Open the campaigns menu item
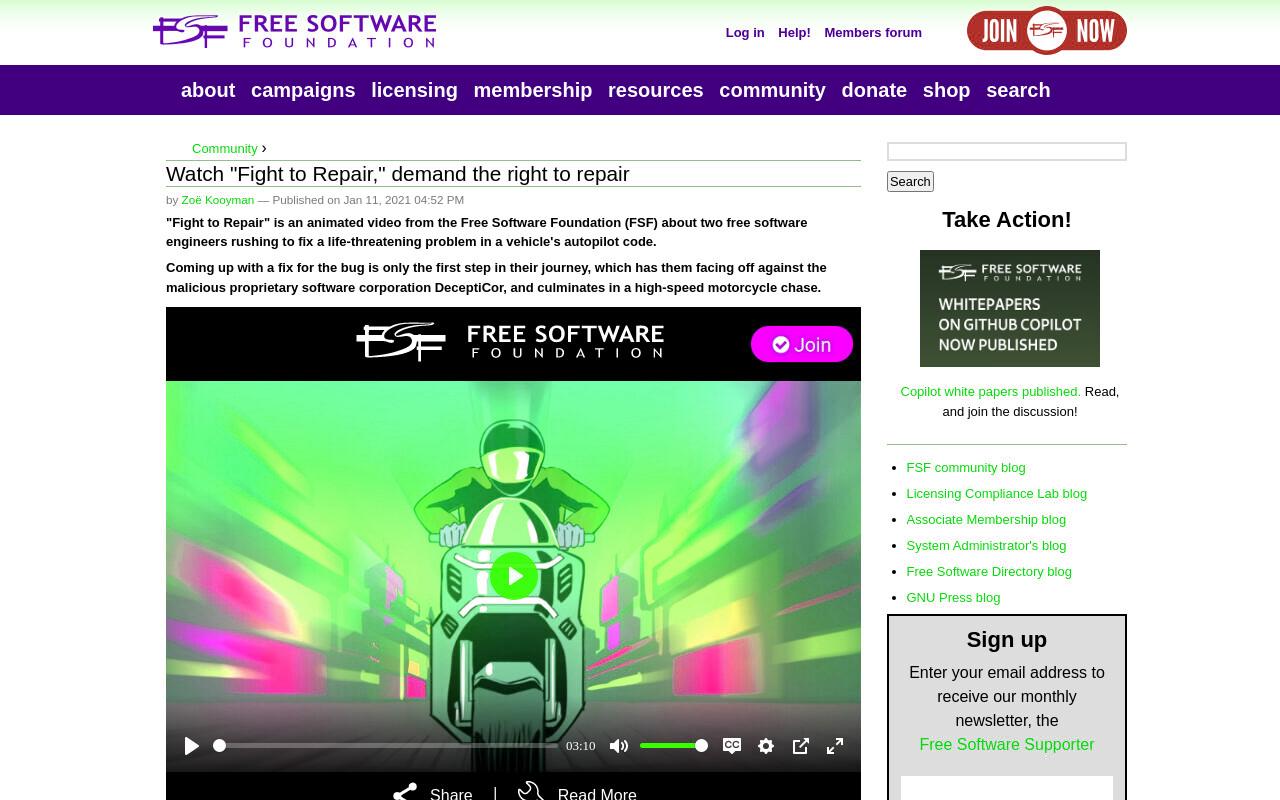 [x=303, y=90]
